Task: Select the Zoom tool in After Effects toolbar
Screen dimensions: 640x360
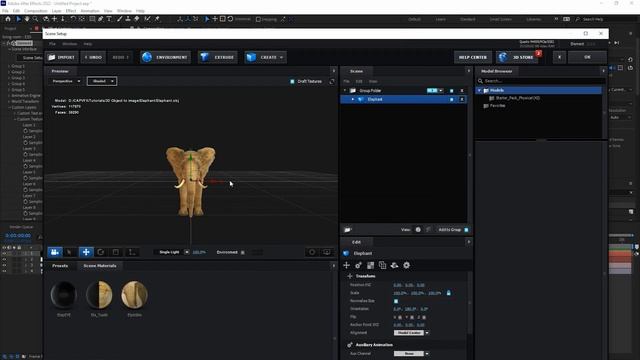Action: tap(36, 19)
